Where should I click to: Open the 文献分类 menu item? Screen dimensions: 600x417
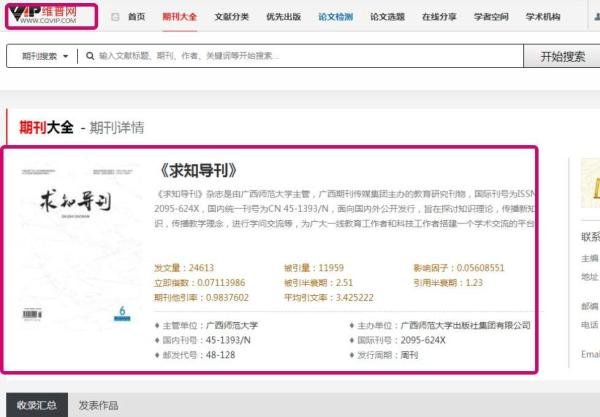pos(232,17)
